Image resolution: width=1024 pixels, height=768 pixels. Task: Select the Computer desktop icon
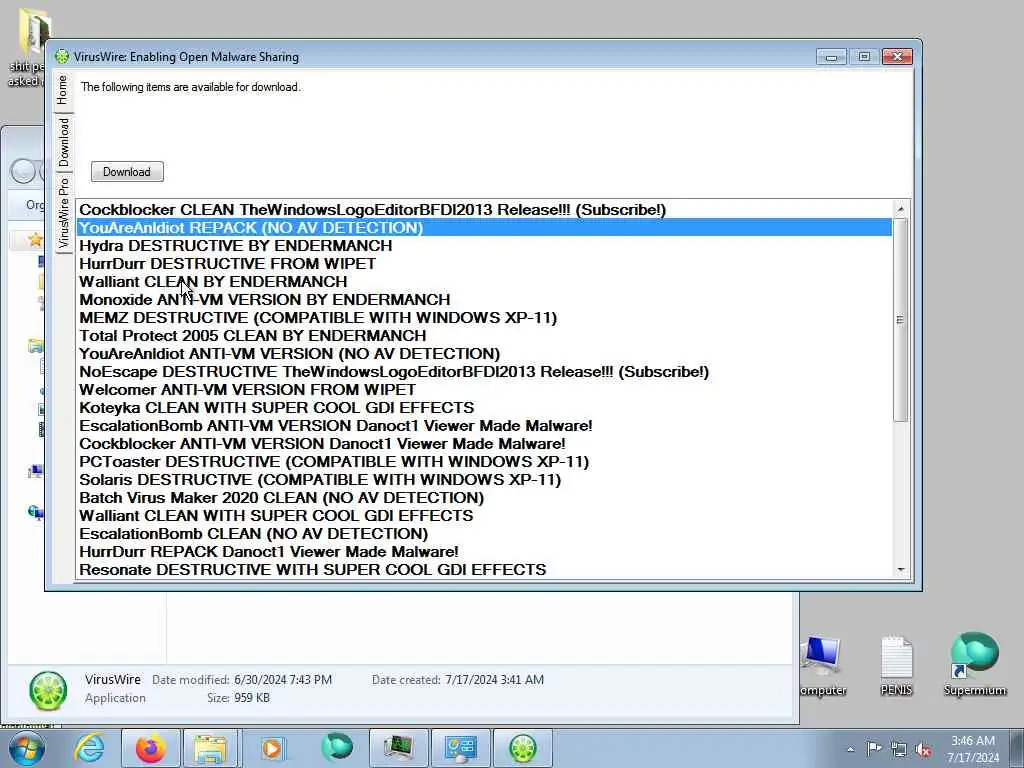822,665
